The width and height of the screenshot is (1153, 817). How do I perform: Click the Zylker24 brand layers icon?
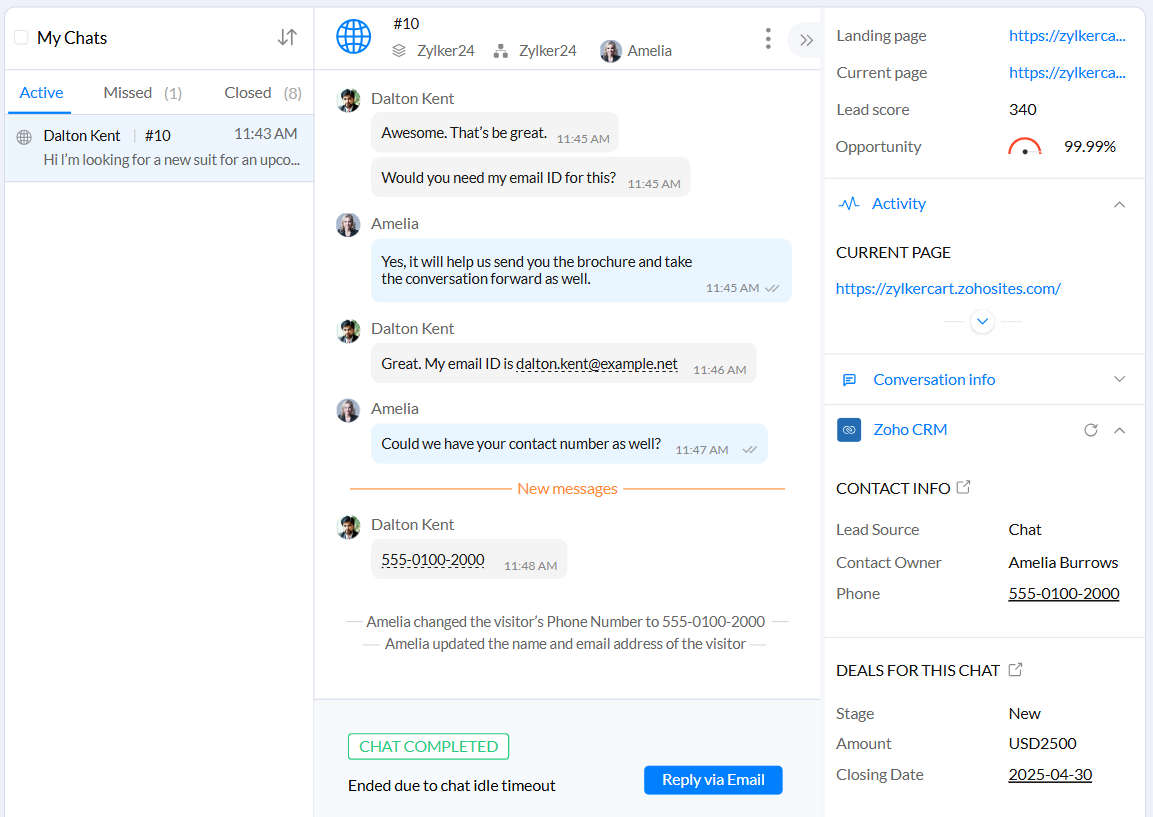tap(400, 50)
